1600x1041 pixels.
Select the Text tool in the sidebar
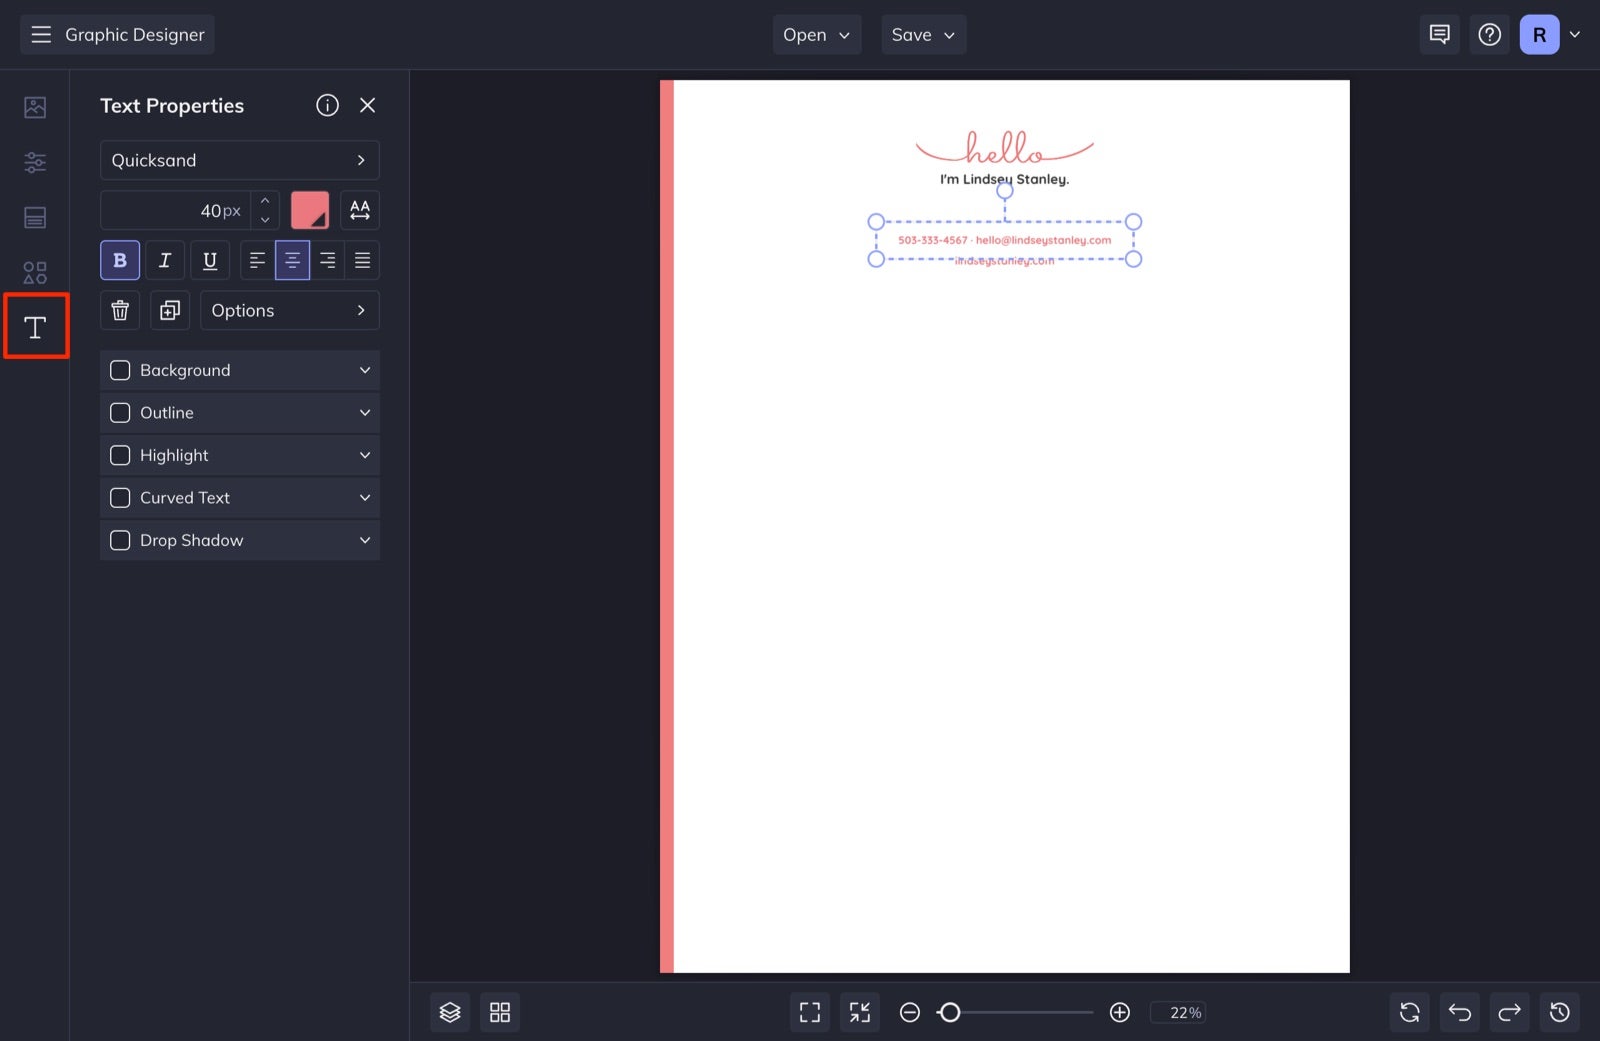(35, 326)
